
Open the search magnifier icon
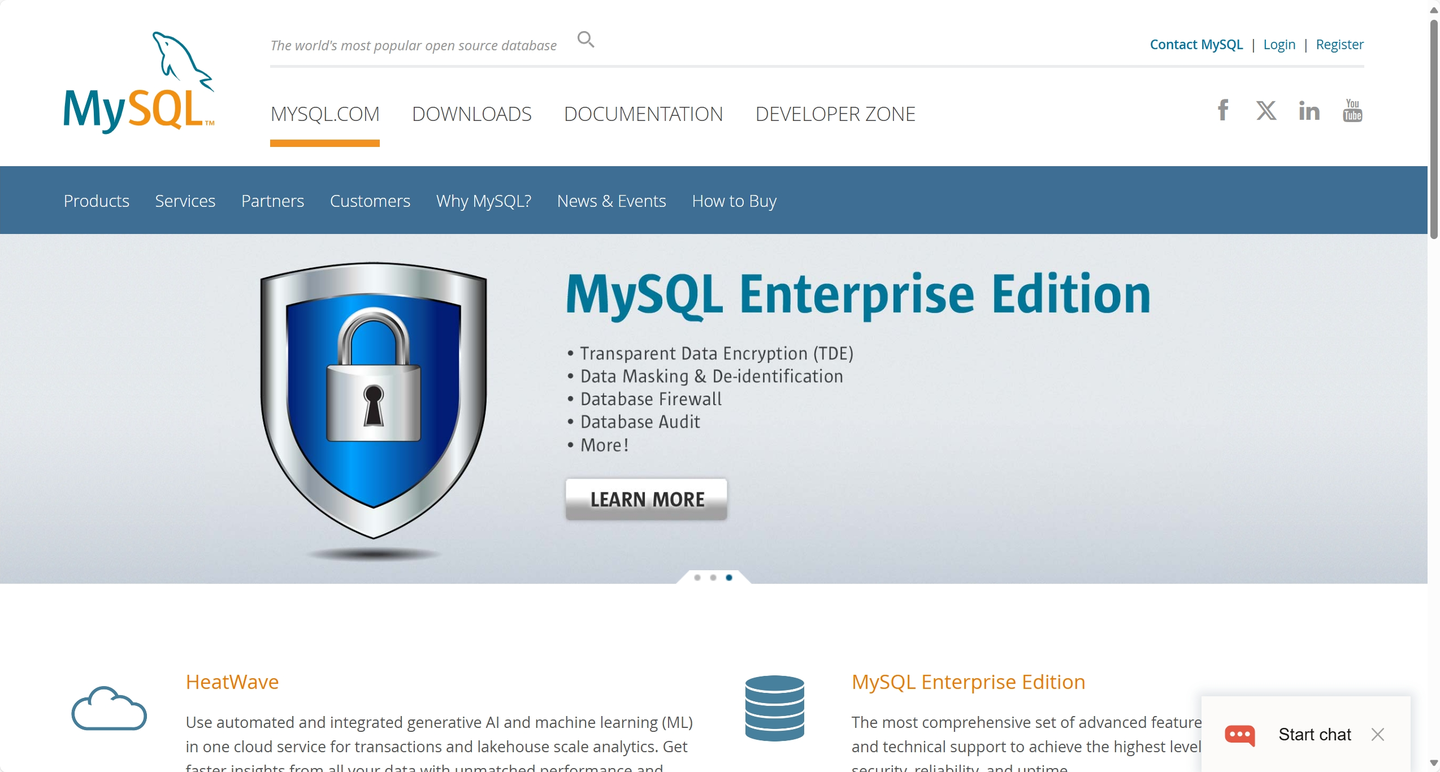coord(586,39)
